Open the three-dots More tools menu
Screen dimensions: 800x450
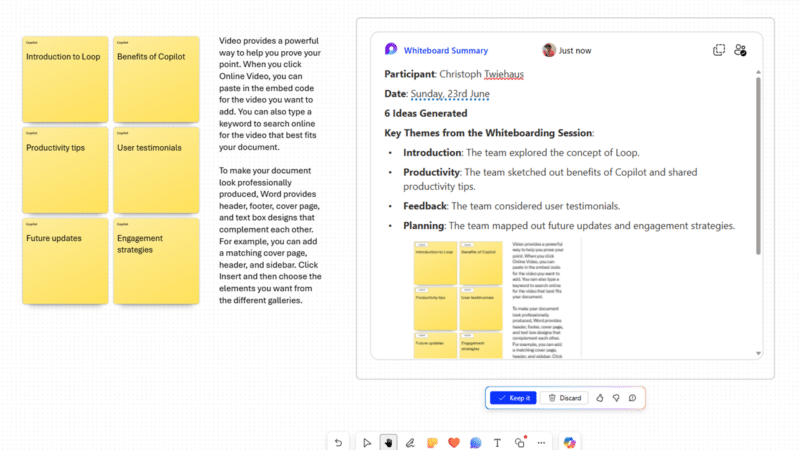(541, 442)
